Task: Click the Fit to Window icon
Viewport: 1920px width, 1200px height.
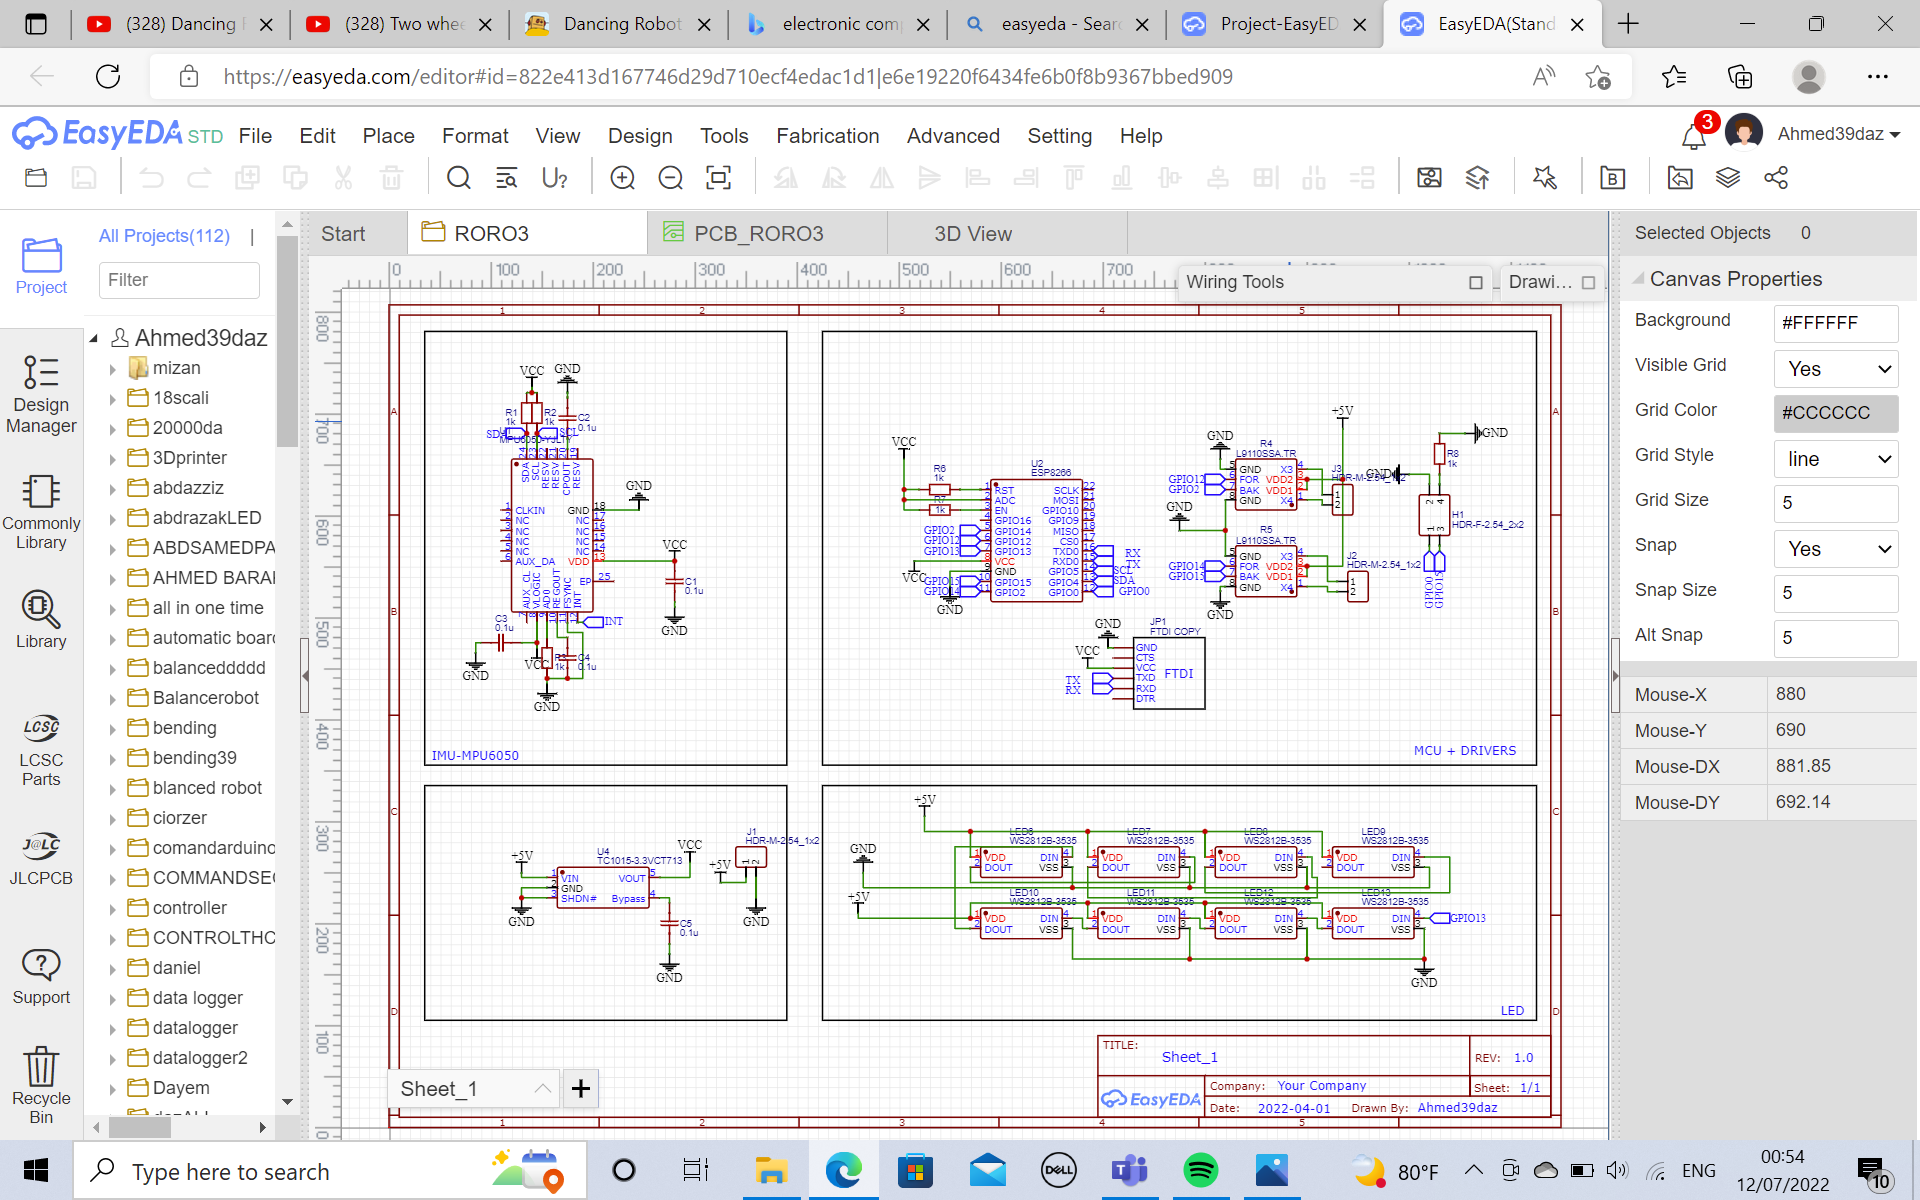Action: pos(718,179)
